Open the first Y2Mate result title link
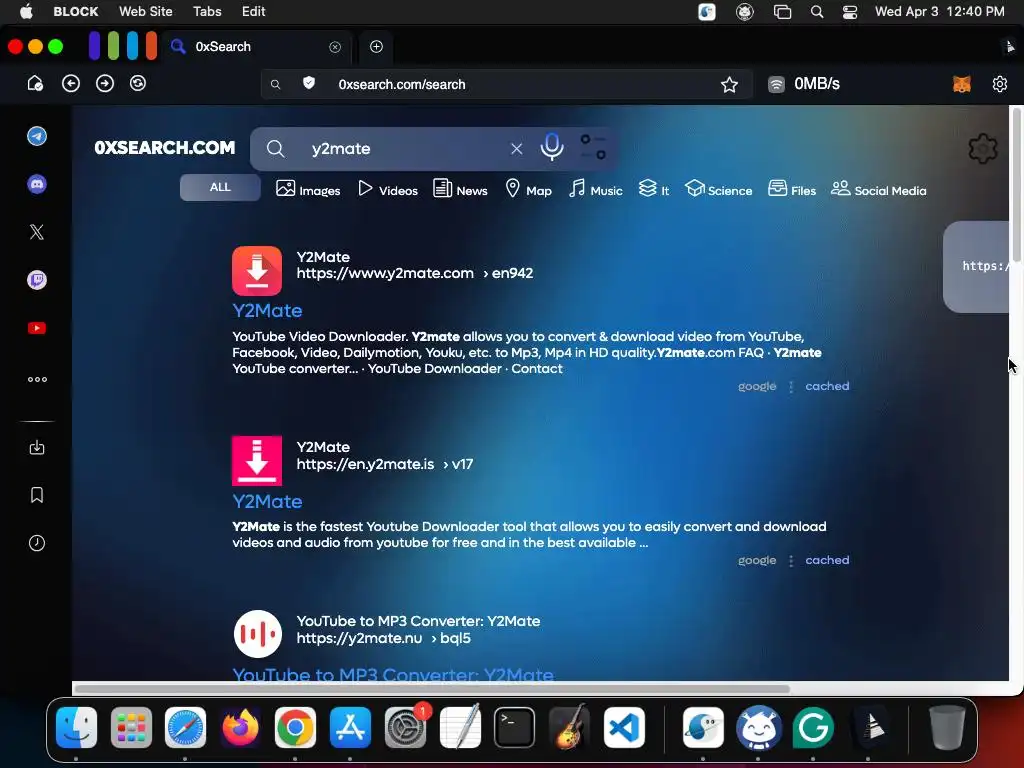Screen dimensions: 1024x768 click(267, 311)
